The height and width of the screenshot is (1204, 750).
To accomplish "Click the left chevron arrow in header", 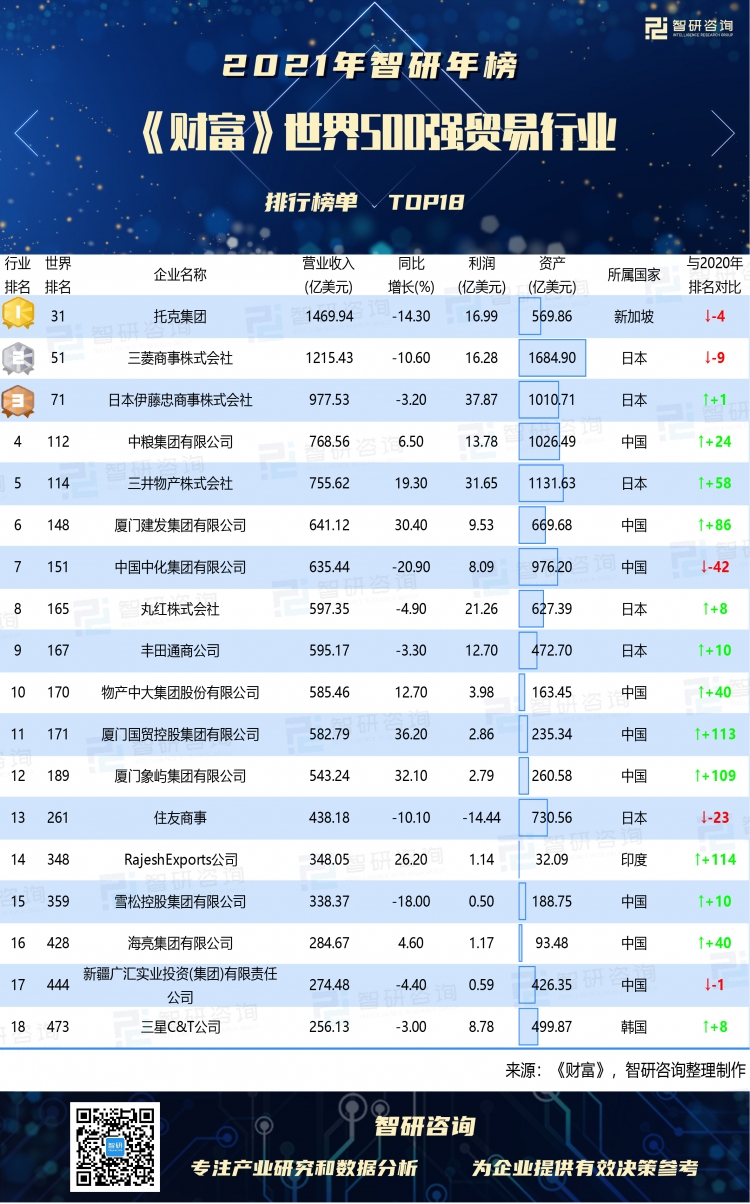I will [26, 134].
